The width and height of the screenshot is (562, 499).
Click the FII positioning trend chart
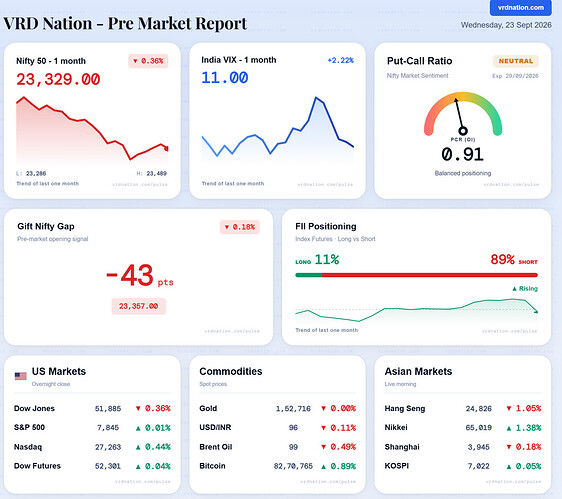(x=416, y=310)
